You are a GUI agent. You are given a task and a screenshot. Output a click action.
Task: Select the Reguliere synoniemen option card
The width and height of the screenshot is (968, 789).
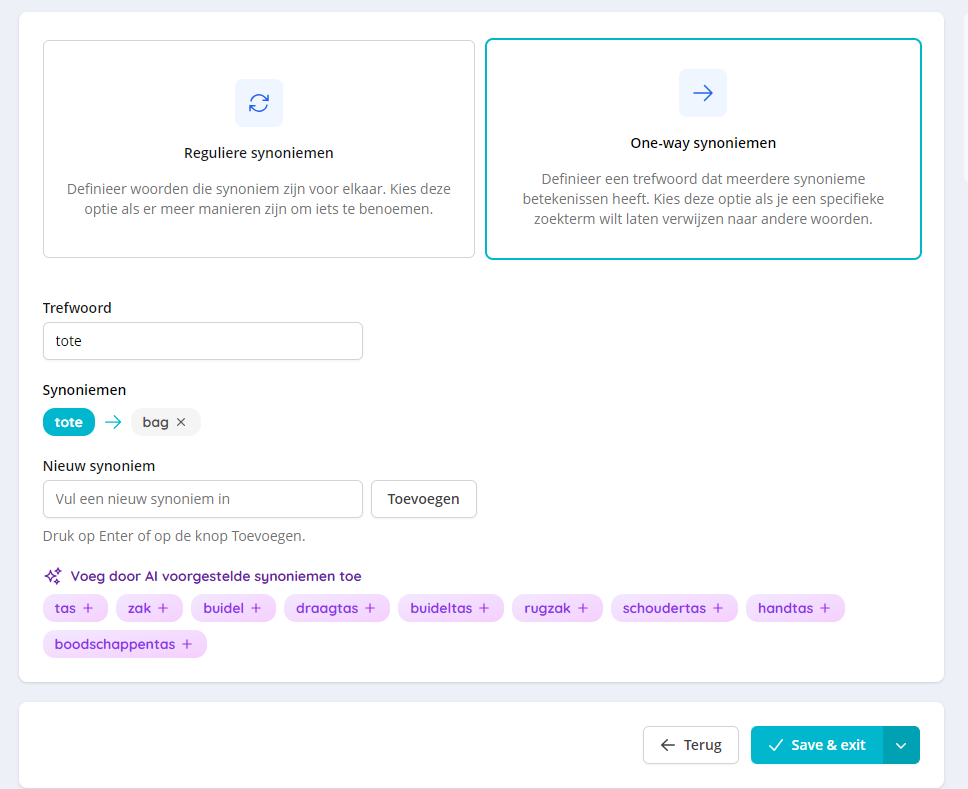point(258,149)
